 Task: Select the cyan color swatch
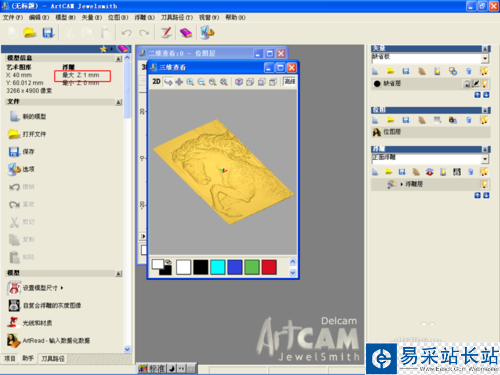[218, 267]
